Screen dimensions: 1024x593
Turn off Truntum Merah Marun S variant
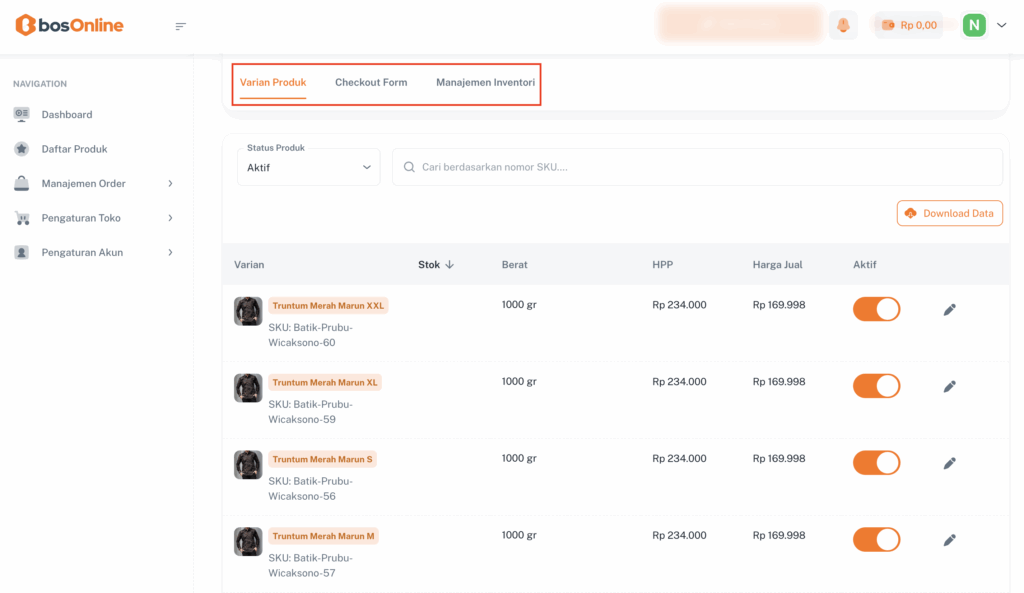[x=876, y=463]
